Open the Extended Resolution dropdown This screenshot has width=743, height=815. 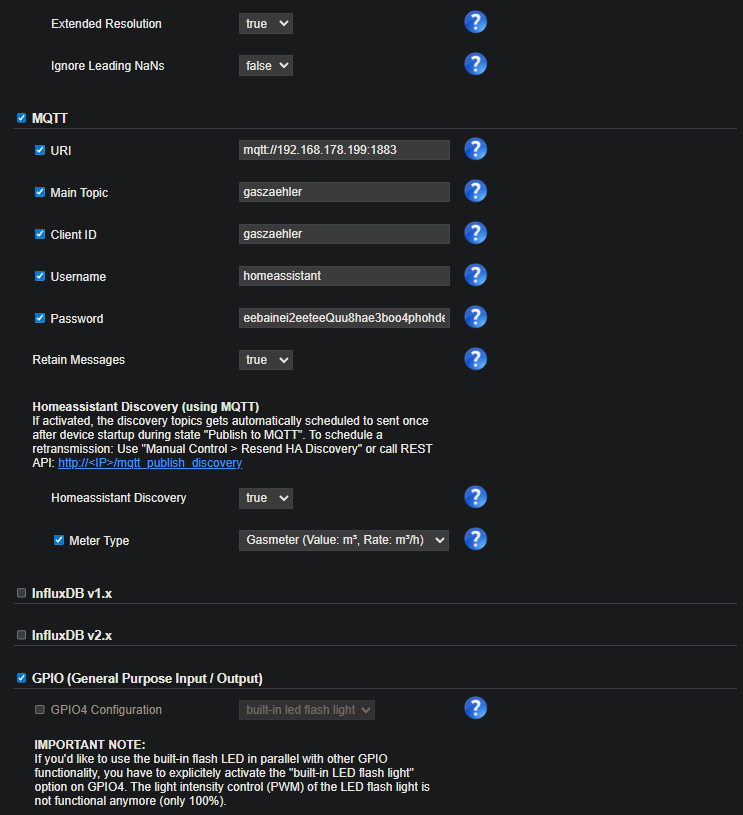tap(265, 23)
